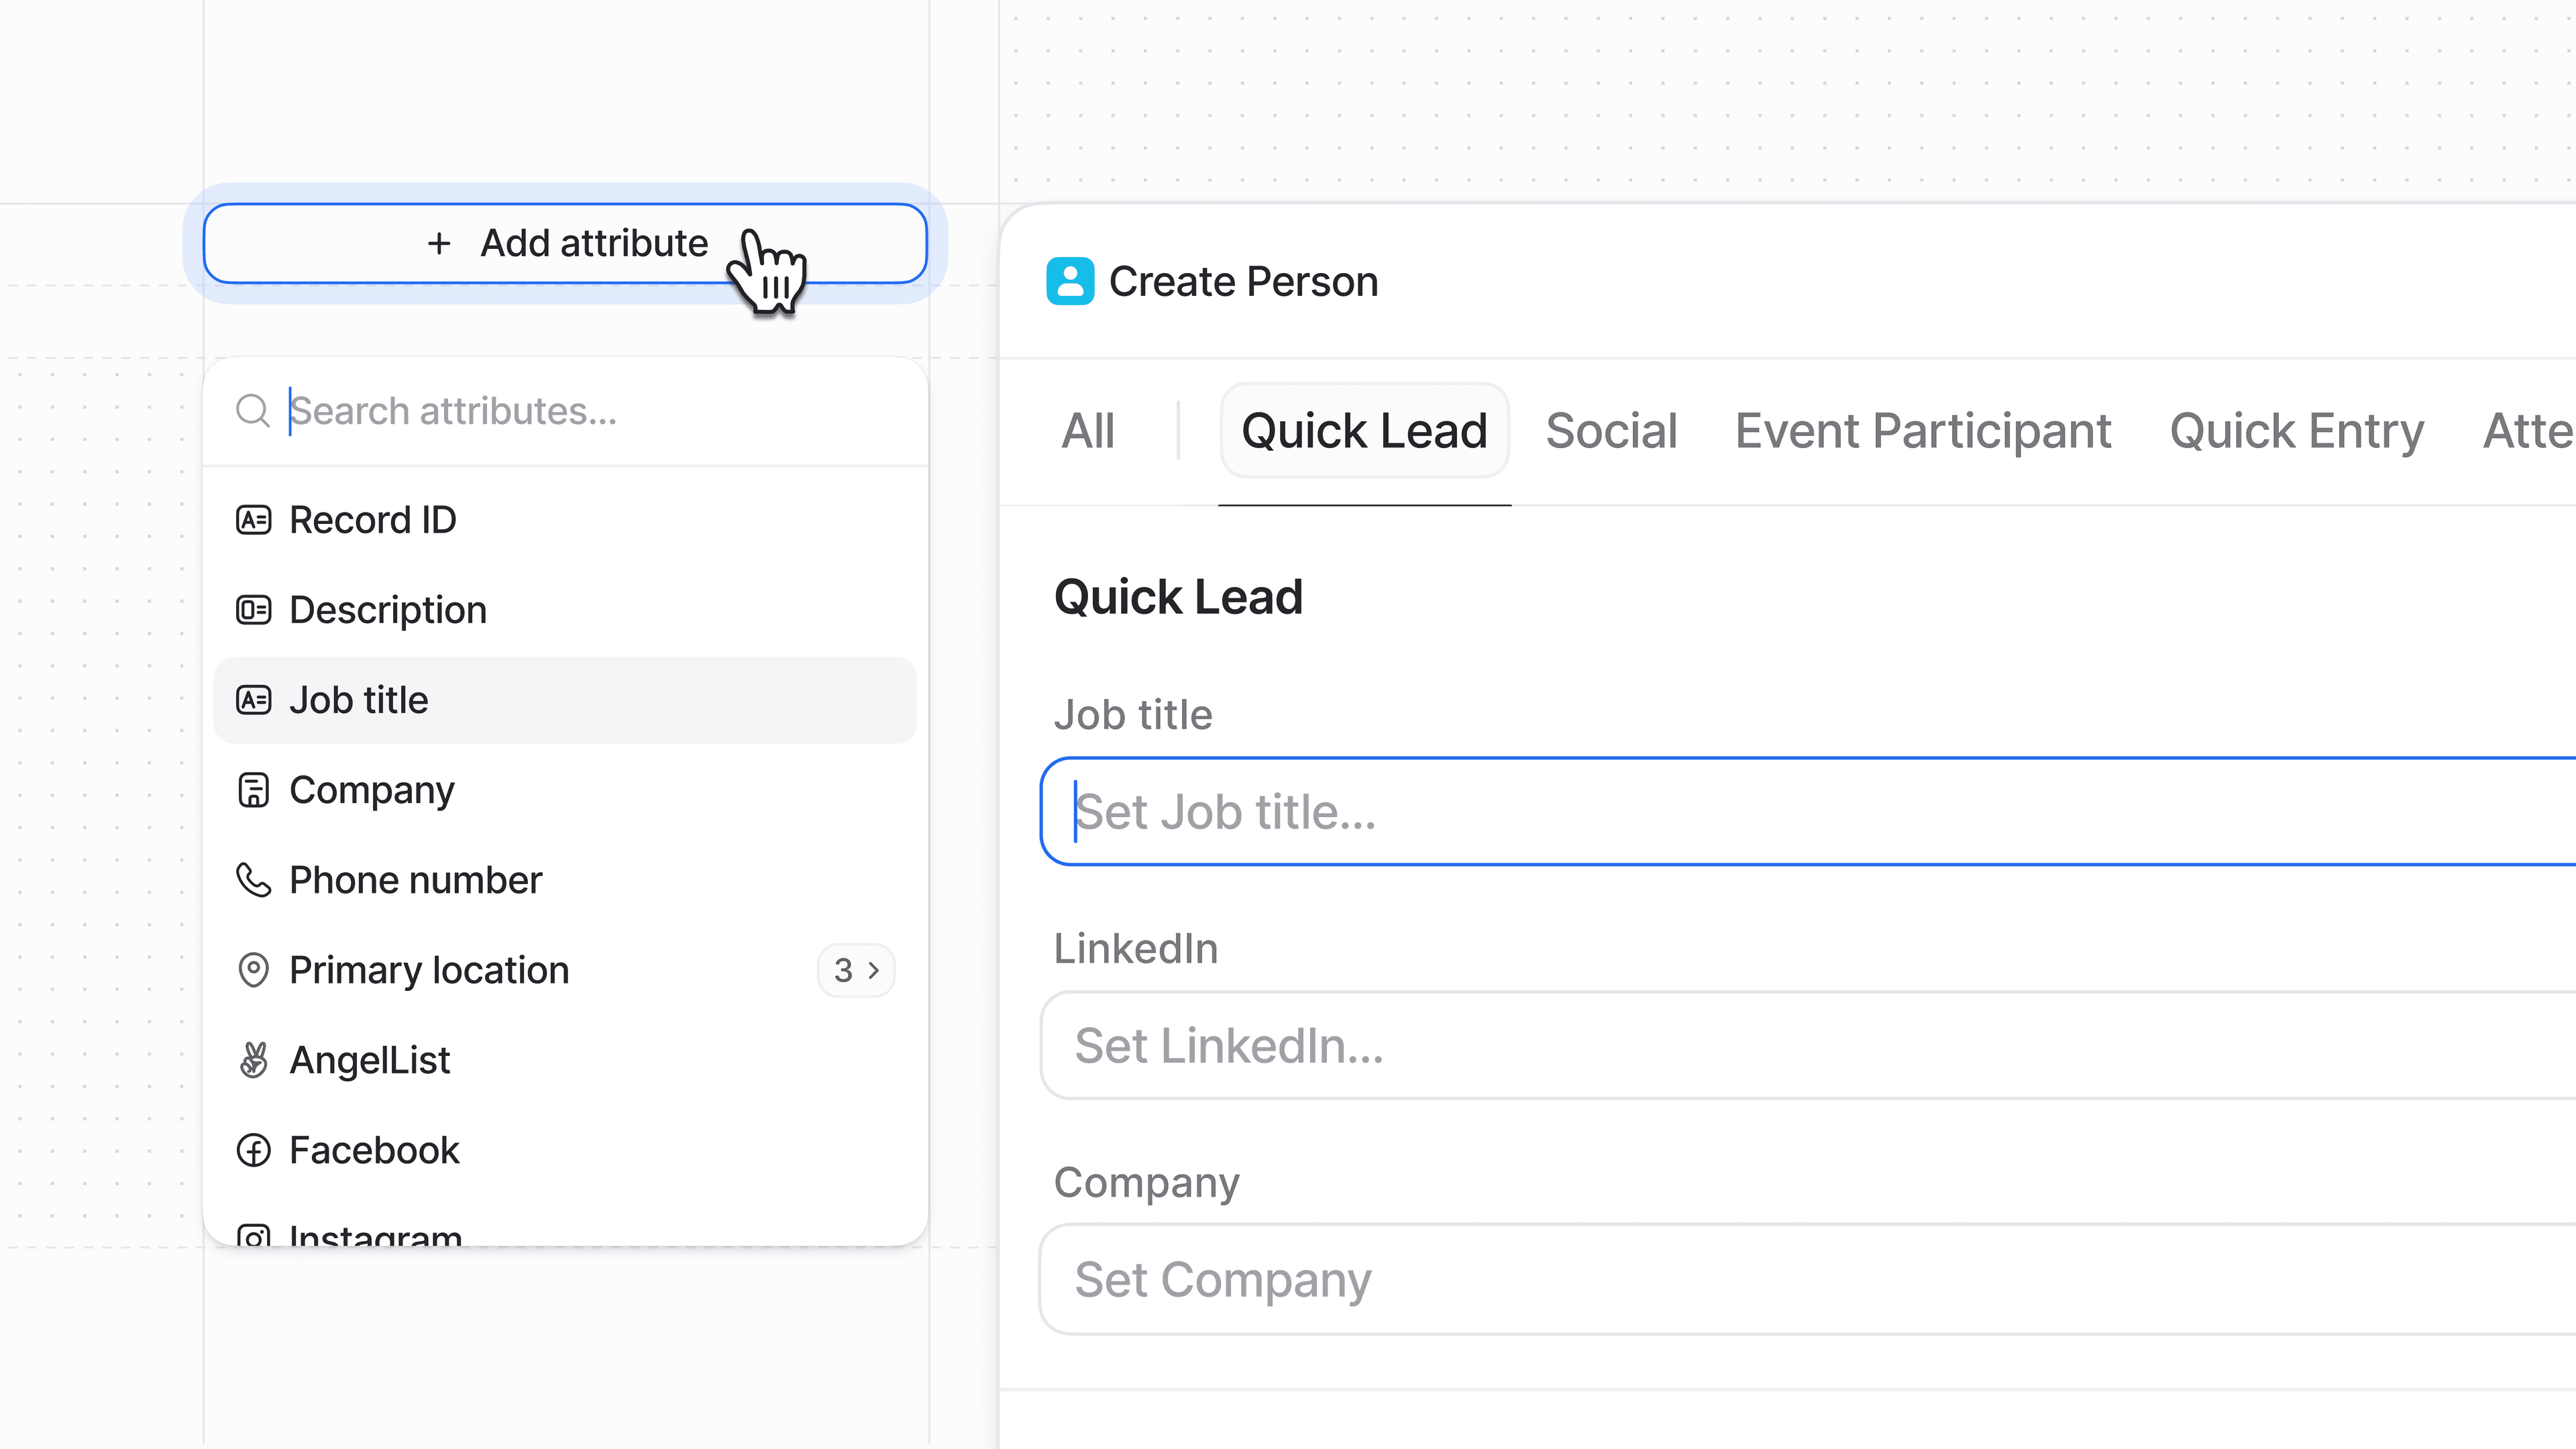Switch to the Quick Entry tab

pos(2296,431)
